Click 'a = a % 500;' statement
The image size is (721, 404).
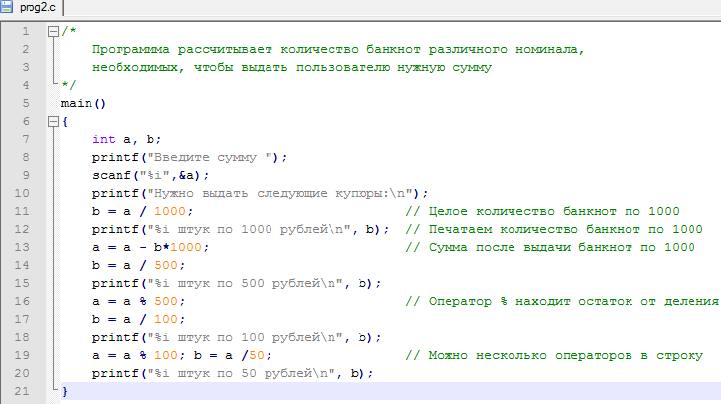tap(138, 302)
